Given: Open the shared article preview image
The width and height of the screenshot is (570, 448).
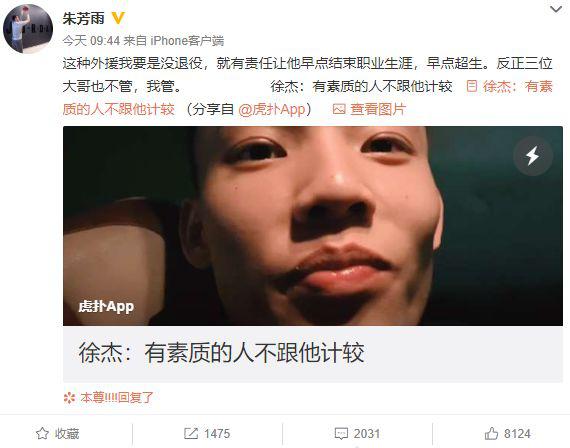Looking at the screenshot, I should point(313,226).
